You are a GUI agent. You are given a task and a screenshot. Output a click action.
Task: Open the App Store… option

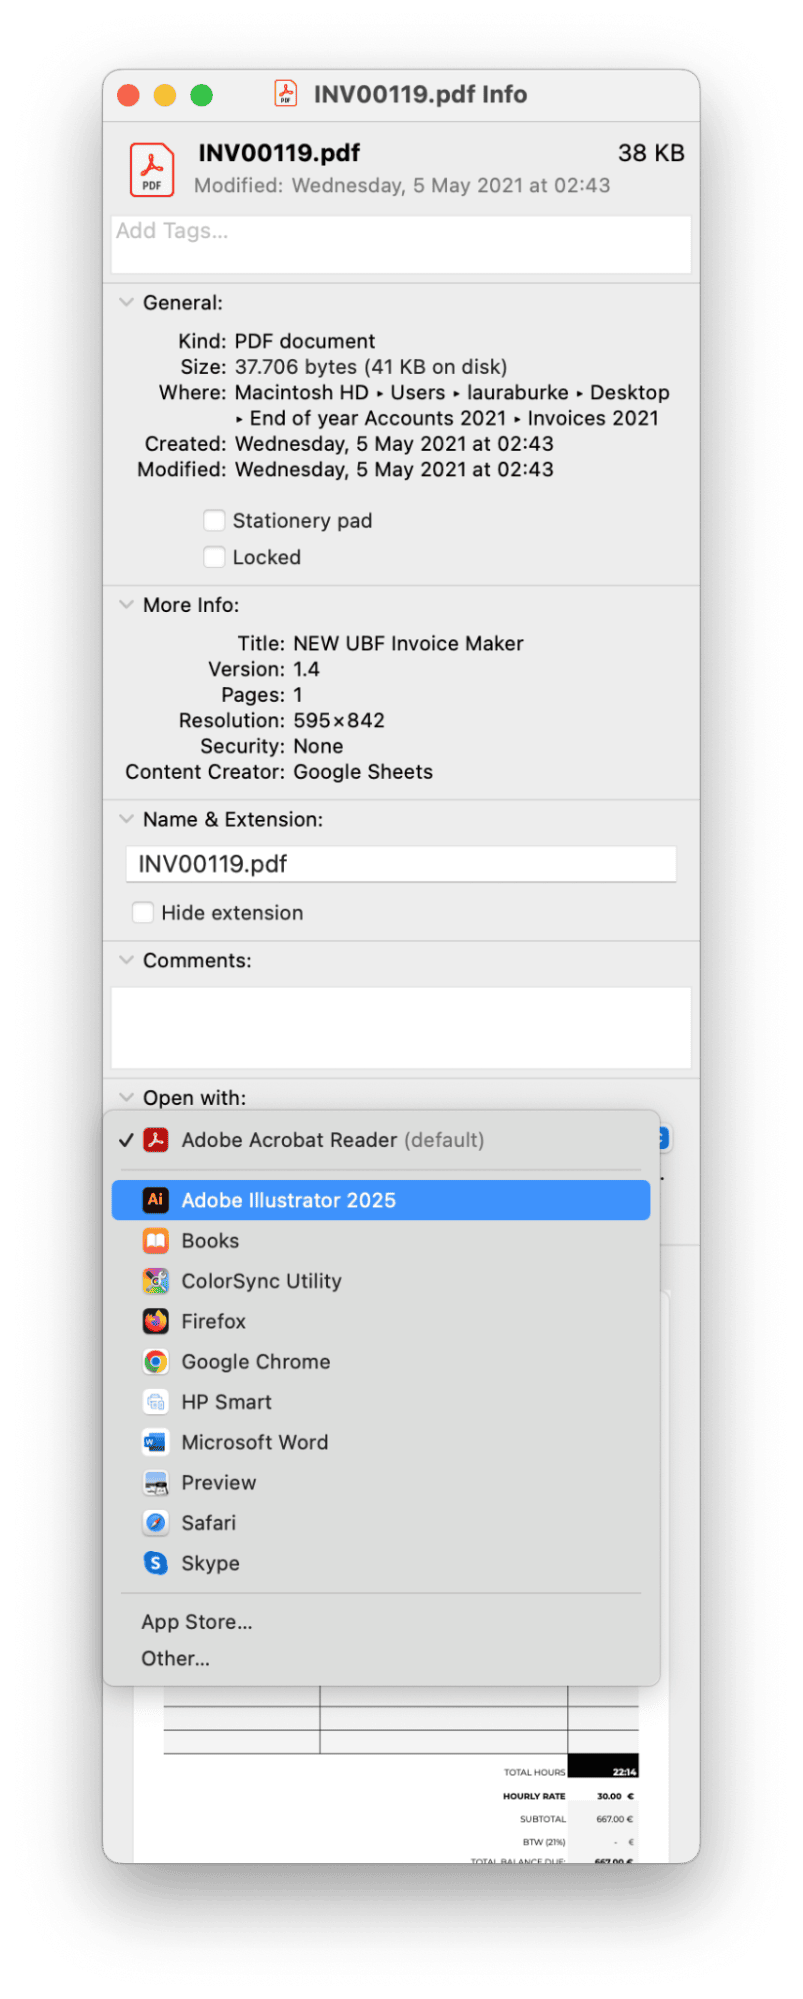click(196, 1622)
